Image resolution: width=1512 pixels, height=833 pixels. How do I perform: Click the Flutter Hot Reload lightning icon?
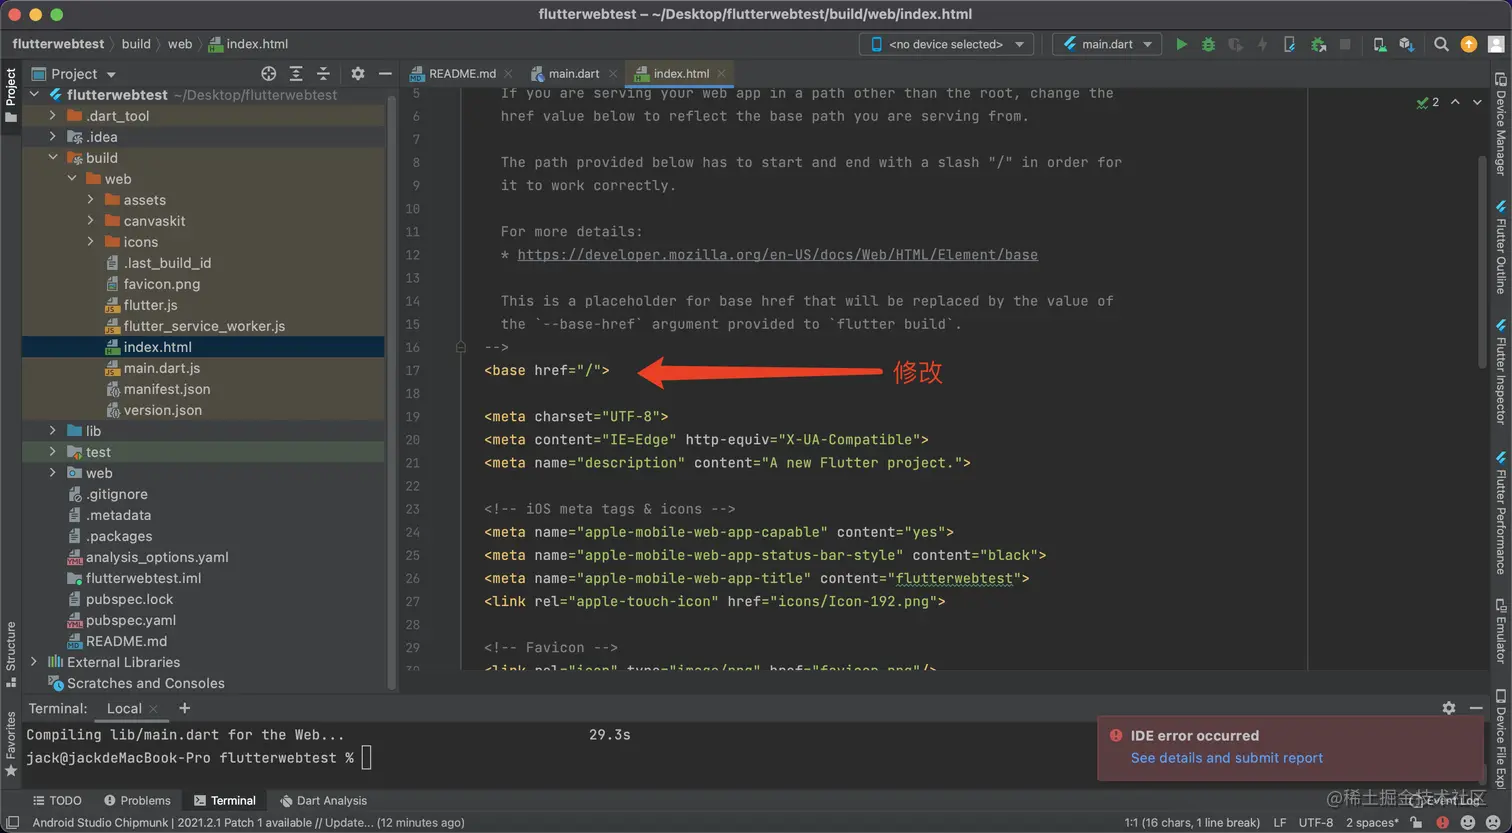[1262, 44]
